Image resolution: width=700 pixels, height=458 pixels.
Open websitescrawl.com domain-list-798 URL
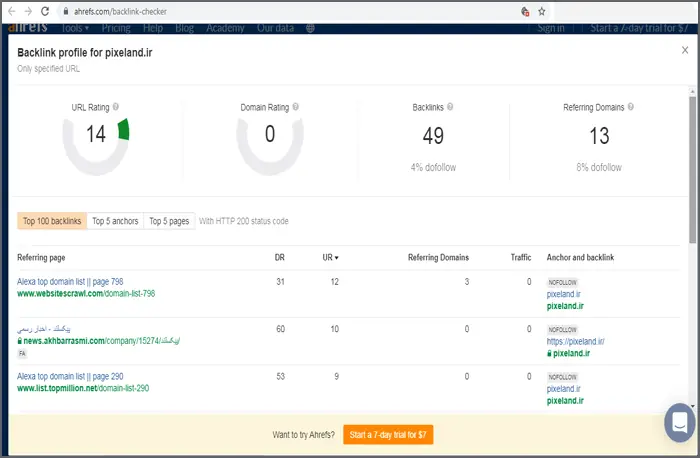click(x=86, y=293)
